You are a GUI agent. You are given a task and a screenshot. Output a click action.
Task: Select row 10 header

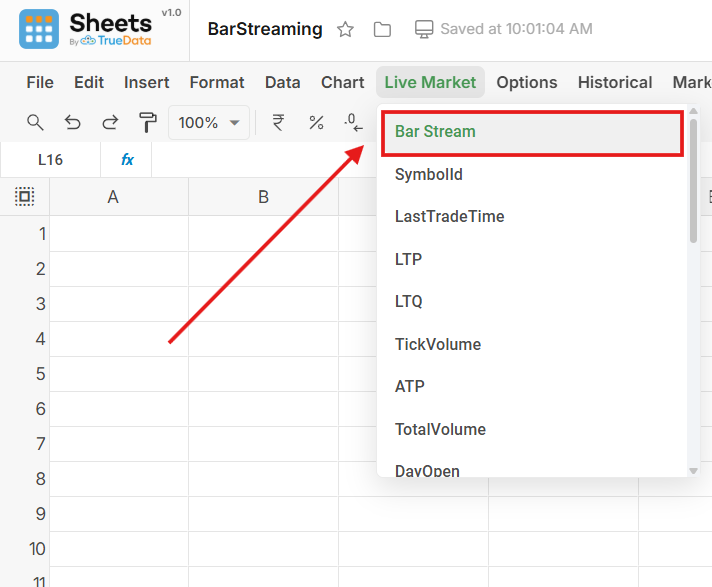[25, 548]
